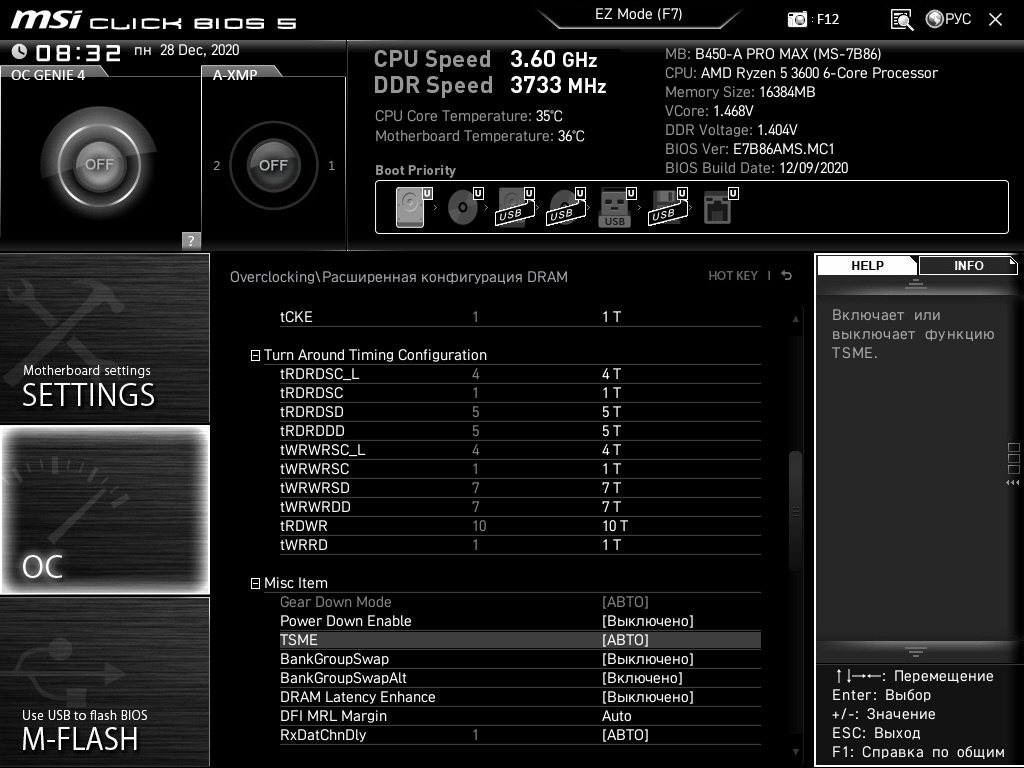This screenshot has width=1024, height=768.
Task: Open DRAM Latency Enhance value dropdown
Action: [648, 697]
